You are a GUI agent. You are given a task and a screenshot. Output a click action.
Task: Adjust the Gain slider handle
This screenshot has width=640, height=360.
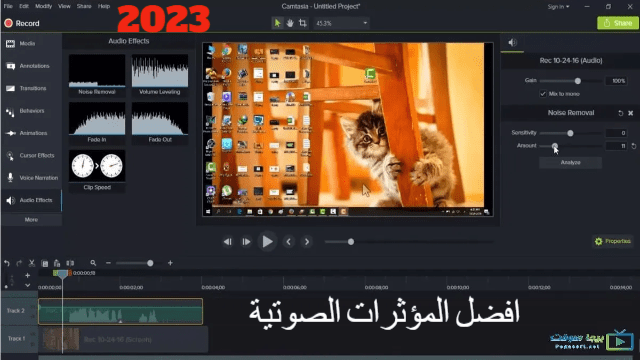tap(578, 81)
